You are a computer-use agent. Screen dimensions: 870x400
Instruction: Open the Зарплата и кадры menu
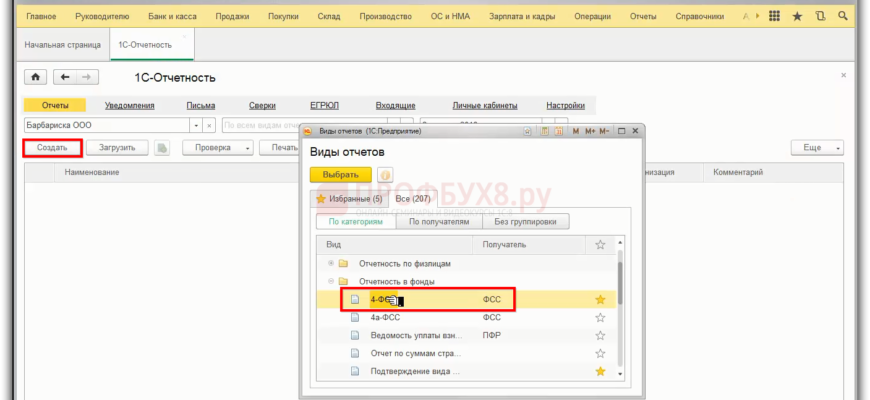coord(522,17)
